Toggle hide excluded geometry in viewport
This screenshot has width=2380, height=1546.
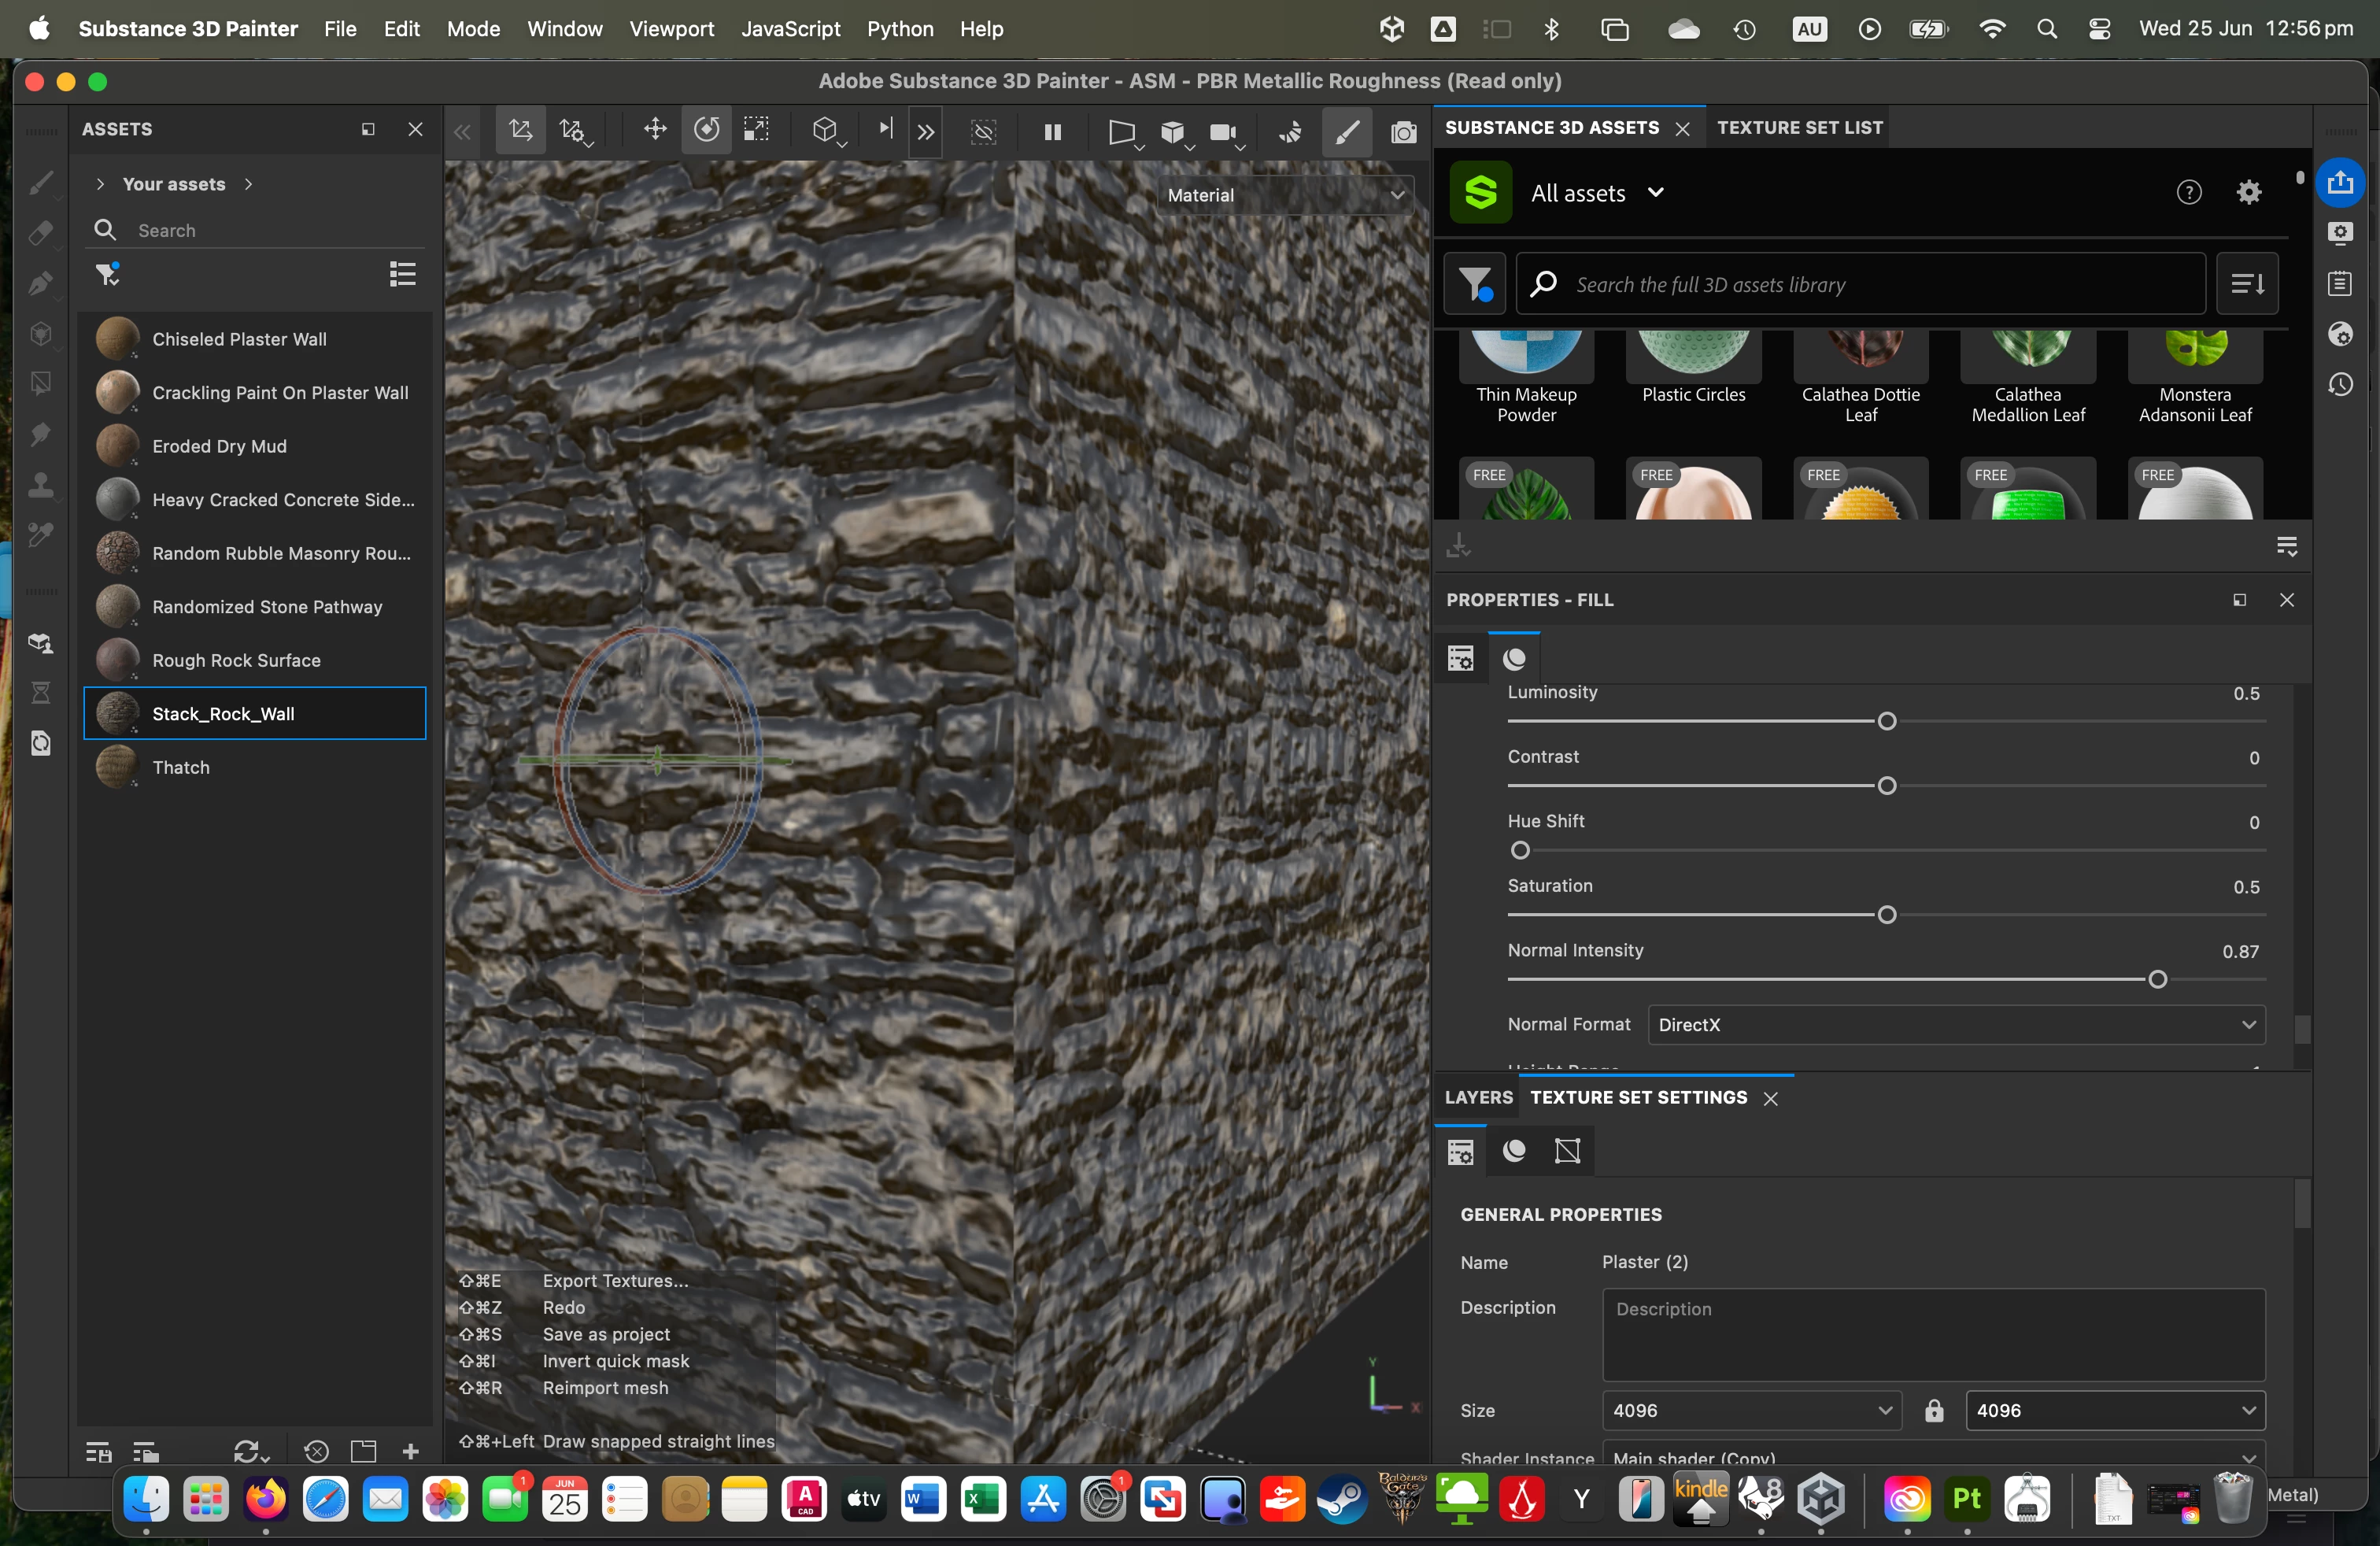click(984, 131)
